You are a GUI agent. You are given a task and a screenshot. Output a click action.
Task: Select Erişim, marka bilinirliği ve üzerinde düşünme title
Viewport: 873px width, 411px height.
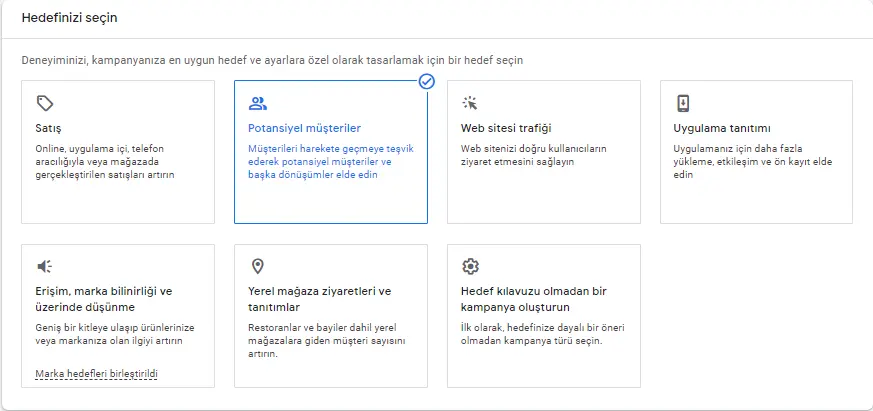coord(104,299)
